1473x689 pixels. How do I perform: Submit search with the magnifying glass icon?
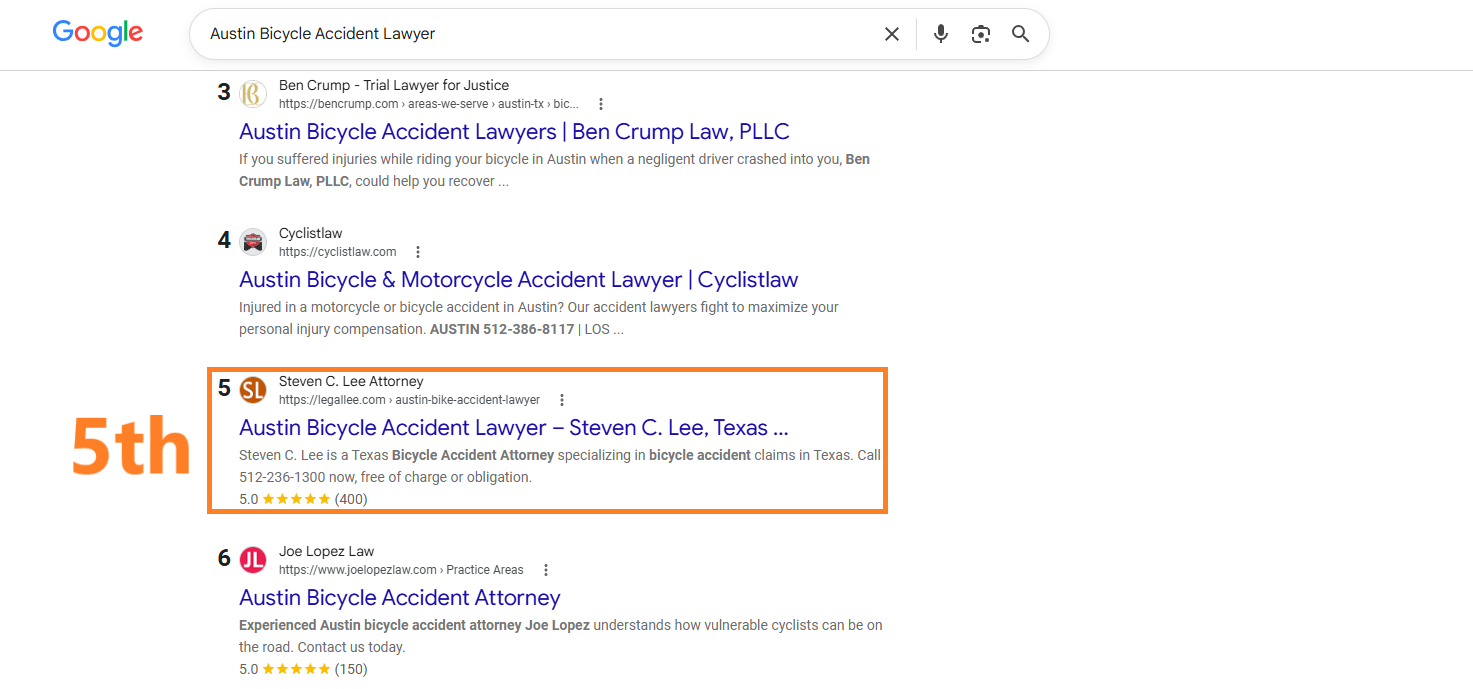point(1020,34)
